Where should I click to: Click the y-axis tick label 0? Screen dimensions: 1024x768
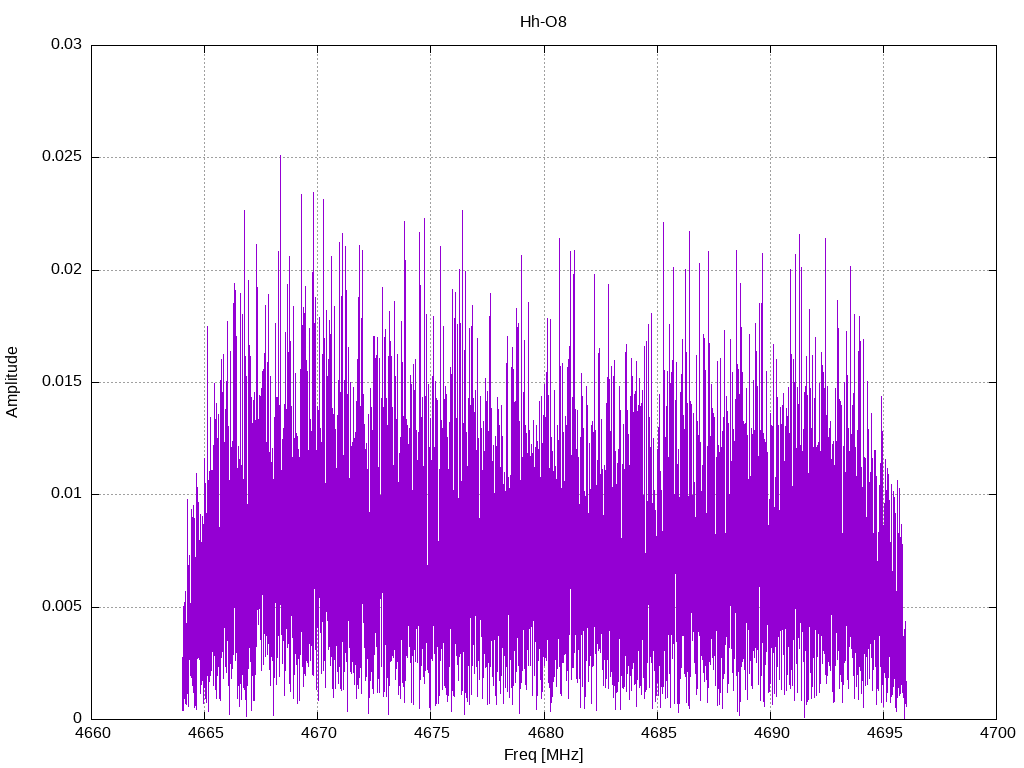click(78, 719)
